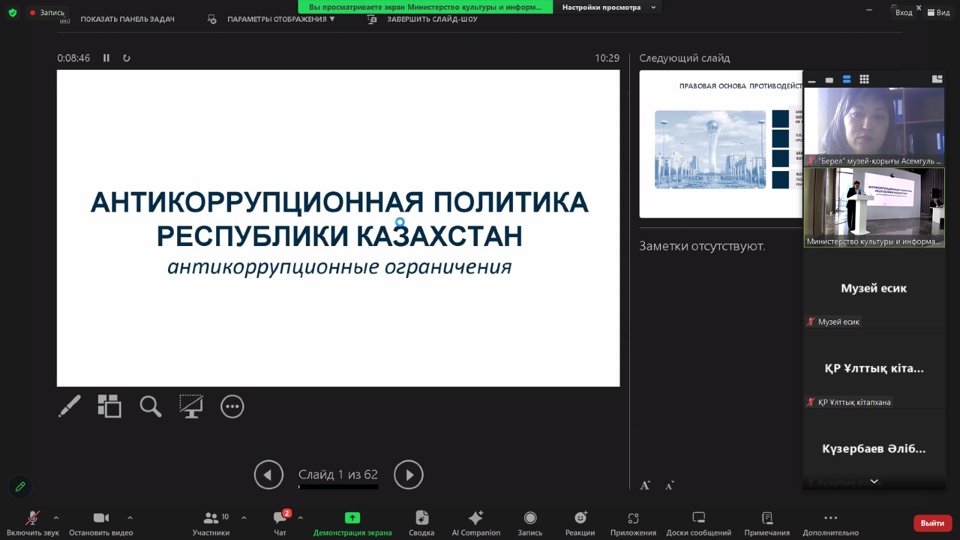
Task: Open Доски сообщений whiteboards
Action: [699, 518]
